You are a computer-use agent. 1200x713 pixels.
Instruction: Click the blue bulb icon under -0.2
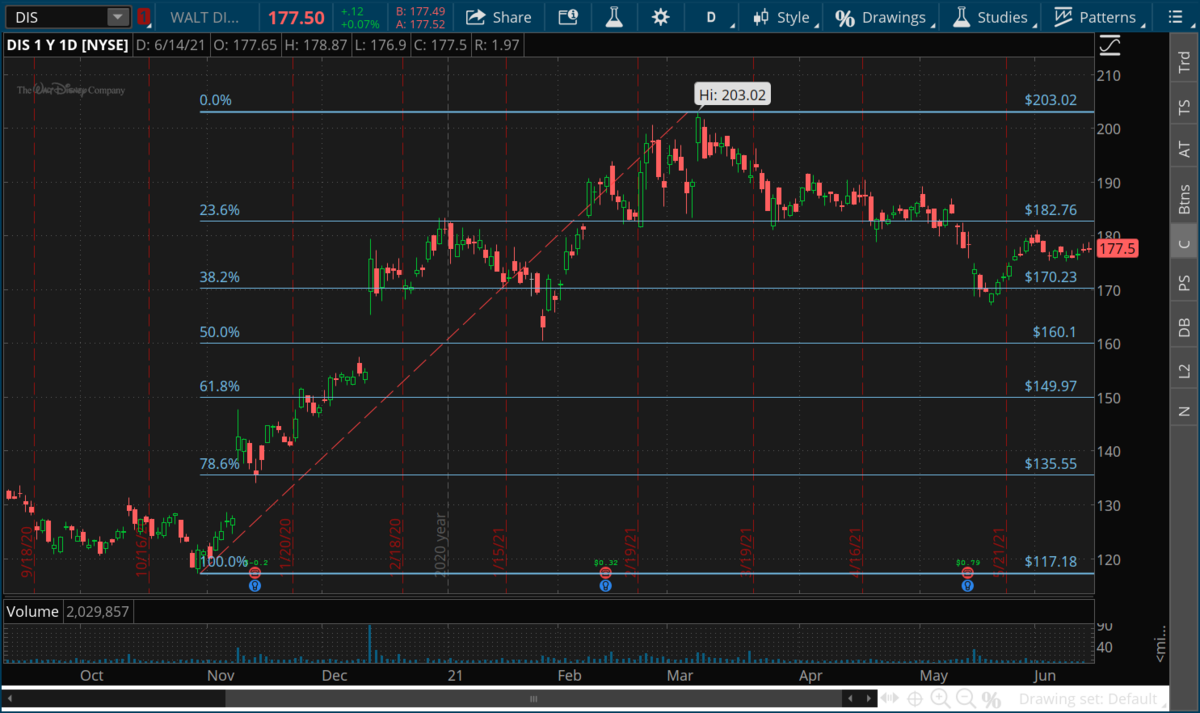pyautogui.click(x=254, y=585)
